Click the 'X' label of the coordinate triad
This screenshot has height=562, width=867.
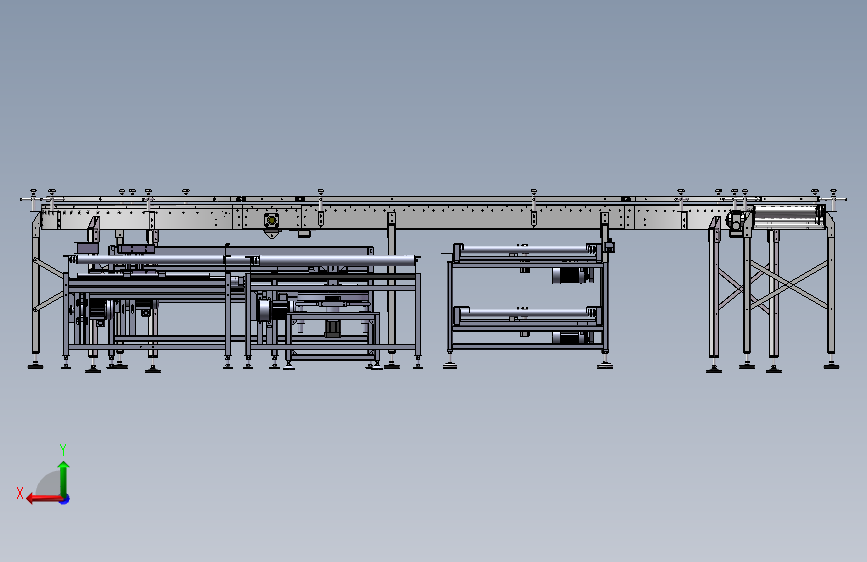[x=20, y=493]
